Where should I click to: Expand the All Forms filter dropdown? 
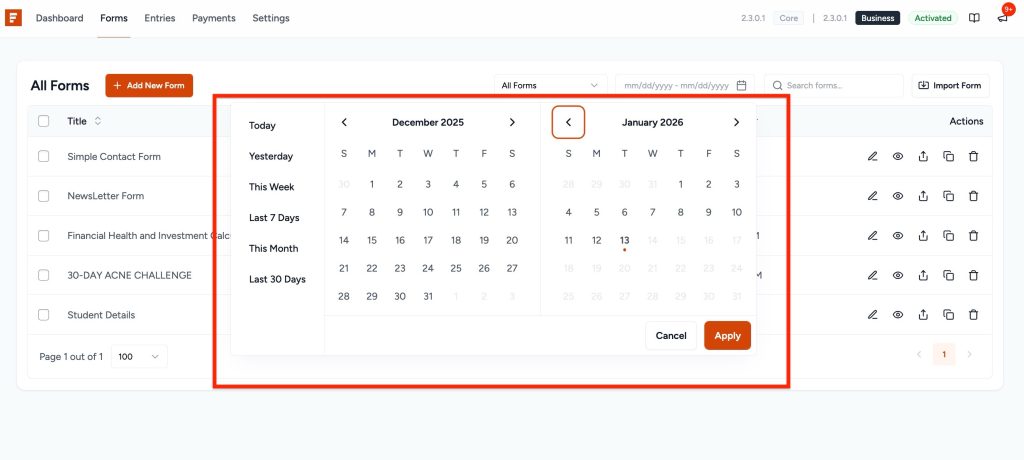[x=550, y=86]
